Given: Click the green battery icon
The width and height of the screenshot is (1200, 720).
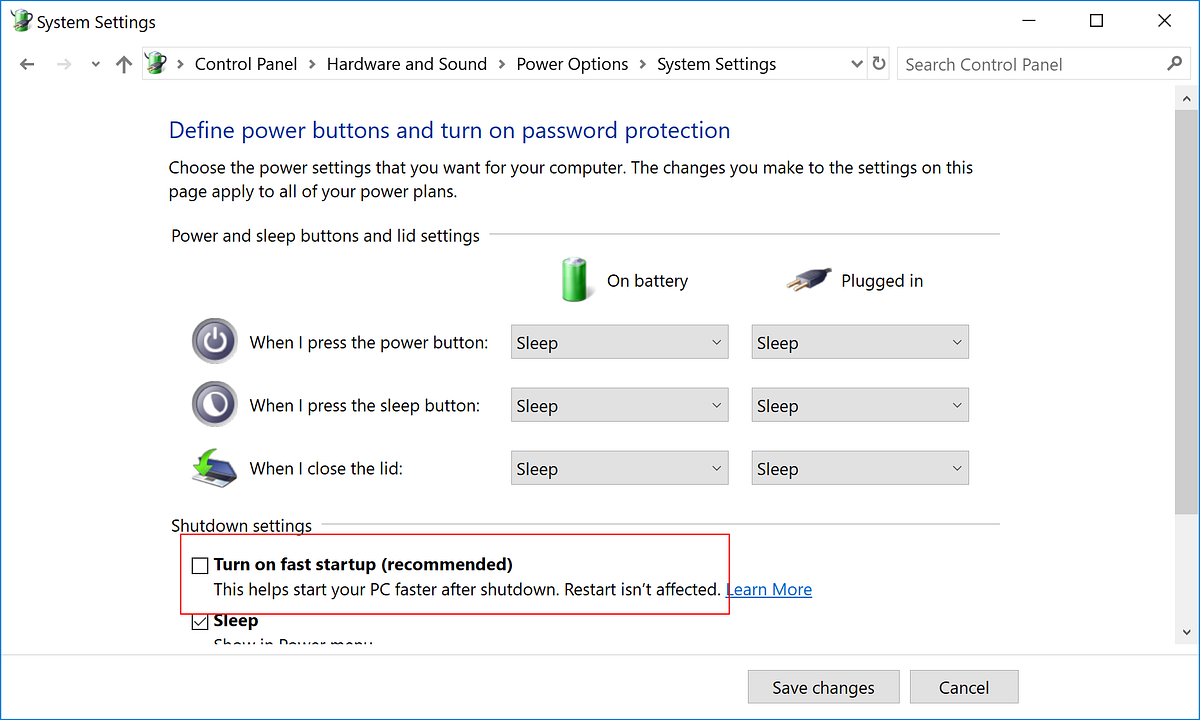Looking at the screenshot, I should point(577,279).
